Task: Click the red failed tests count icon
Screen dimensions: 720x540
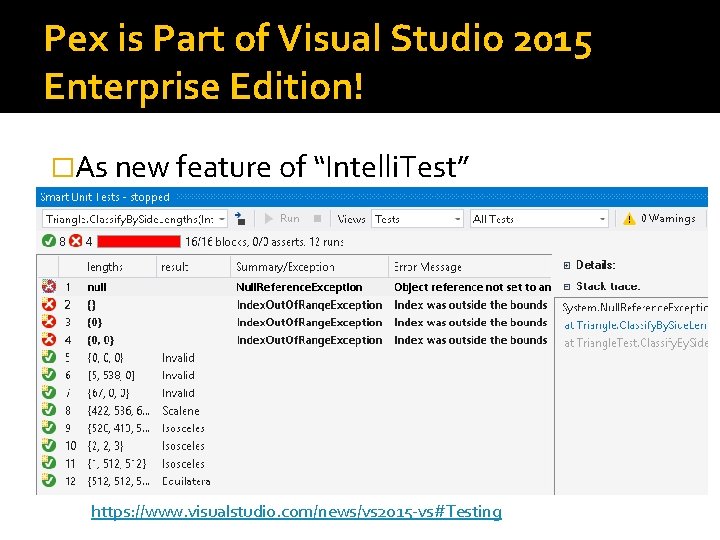Action: click(x=76, y=241)
